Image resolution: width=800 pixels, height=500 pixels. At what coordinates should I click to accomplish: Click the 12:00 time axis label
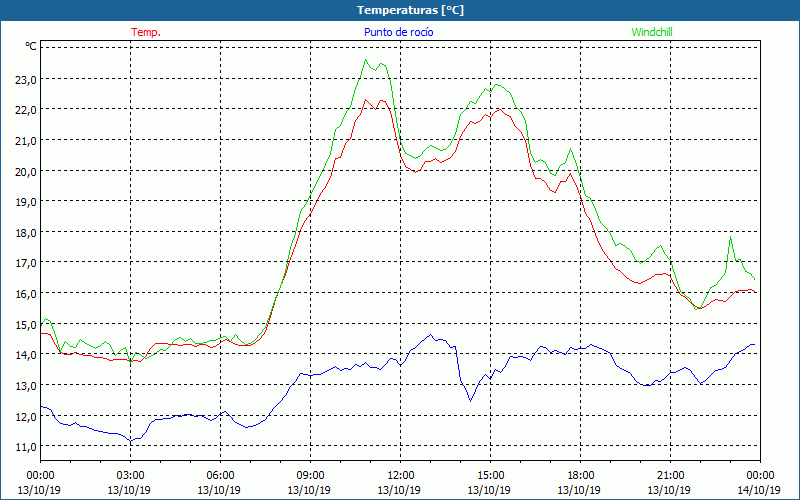pyautogui.click(x=401, y=476)
